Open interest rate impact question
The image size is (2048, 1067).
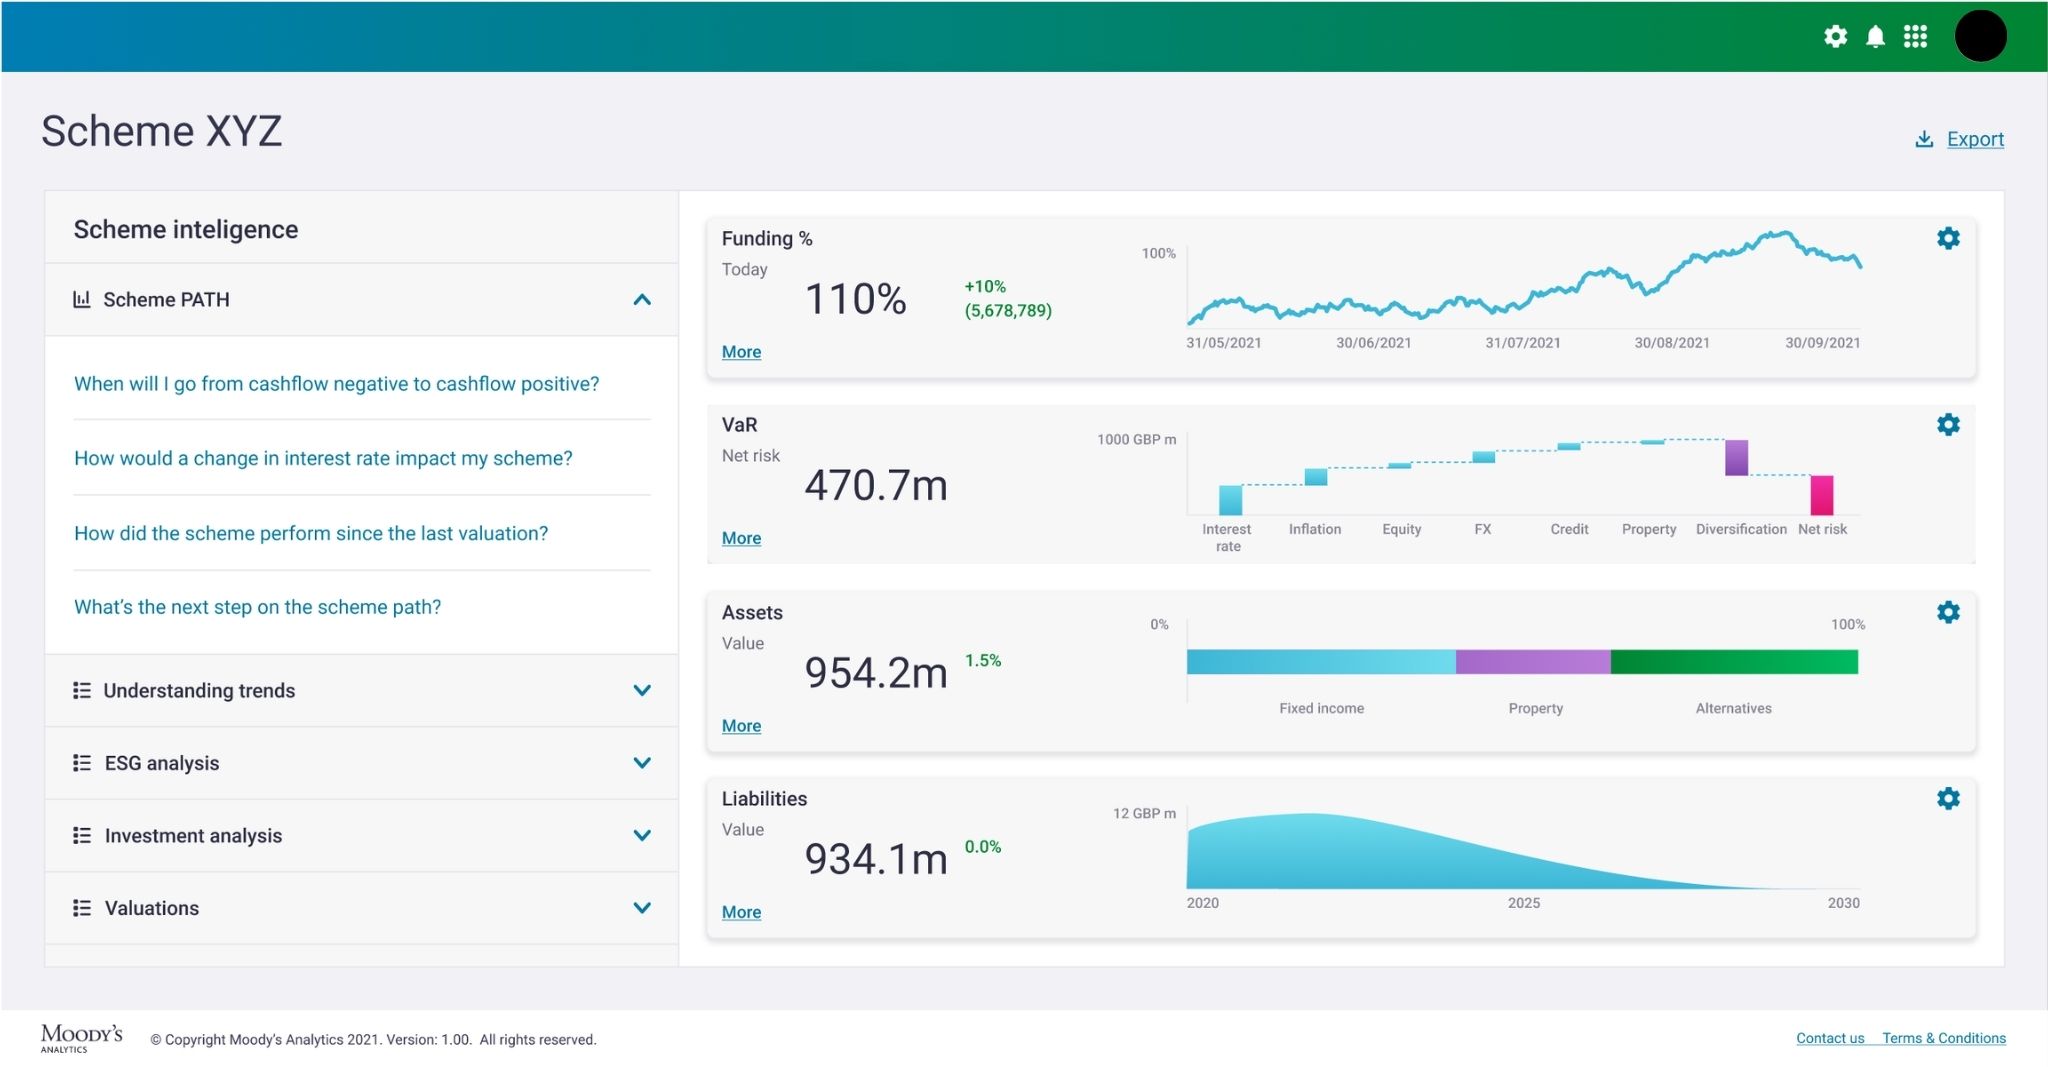tap(323, 458)
